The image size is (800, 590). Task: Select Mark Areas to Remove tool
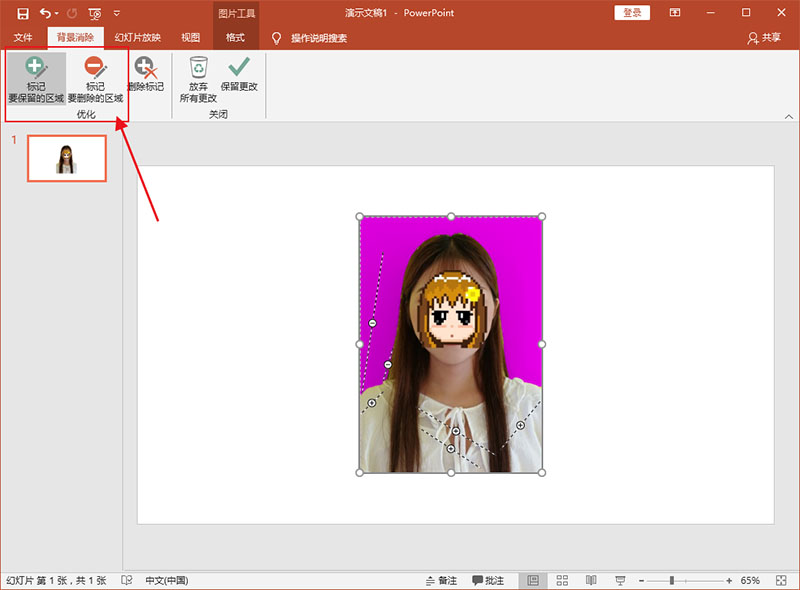point(95,80)
